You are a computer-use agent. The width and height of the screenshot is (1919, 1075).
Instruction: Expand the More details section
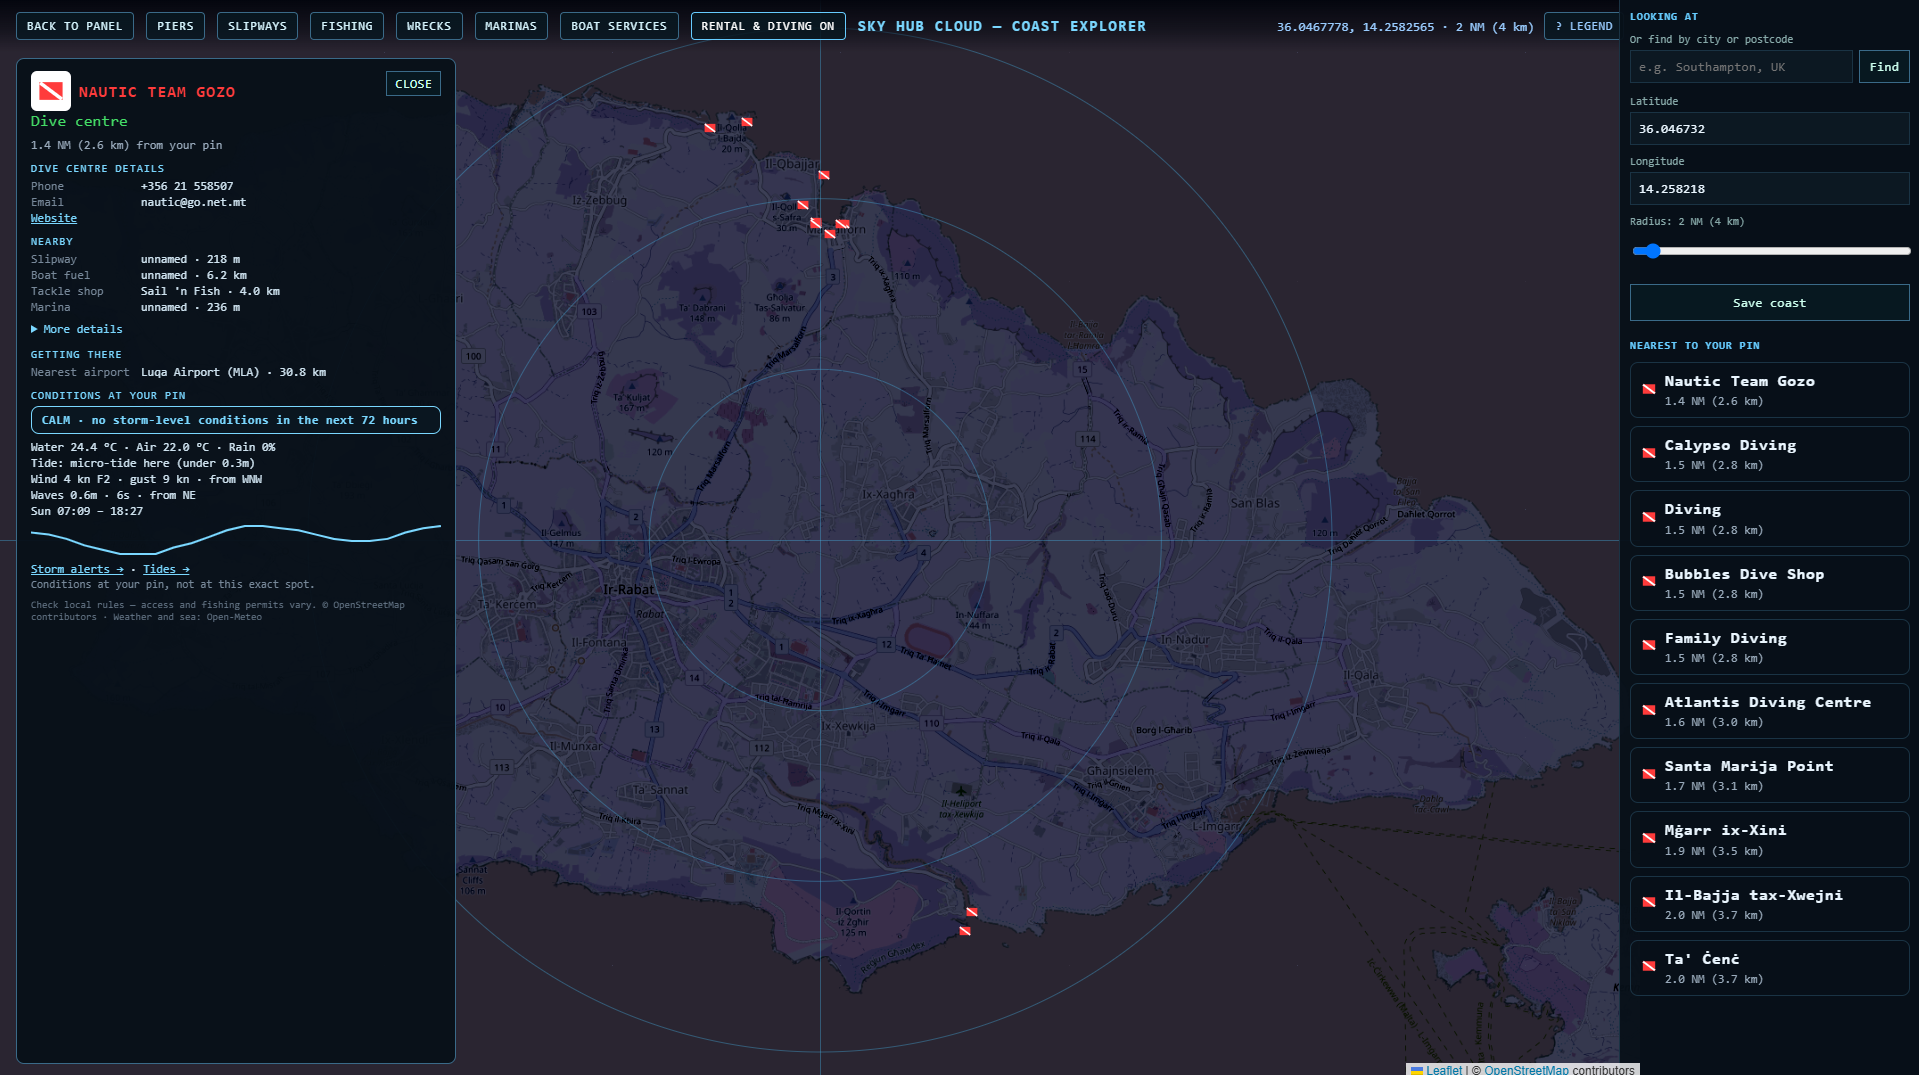click(x=77, y=329)
